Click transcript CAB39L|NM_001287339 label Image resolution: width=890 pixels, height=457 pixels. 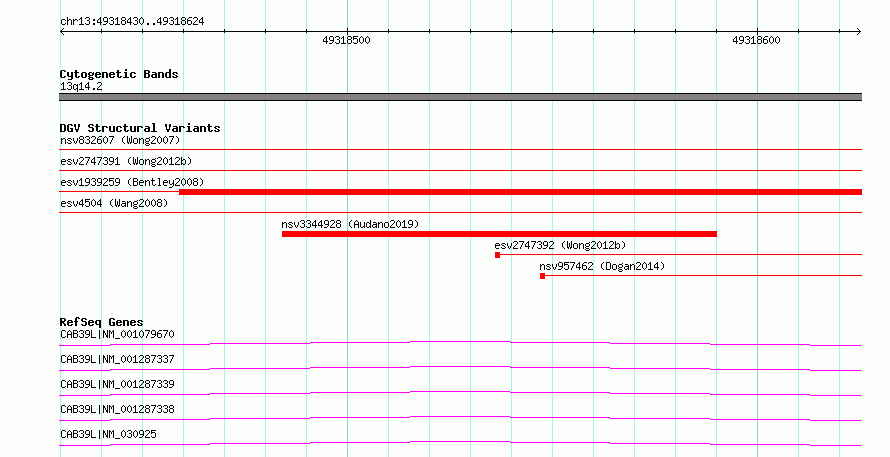pos(117,384)
